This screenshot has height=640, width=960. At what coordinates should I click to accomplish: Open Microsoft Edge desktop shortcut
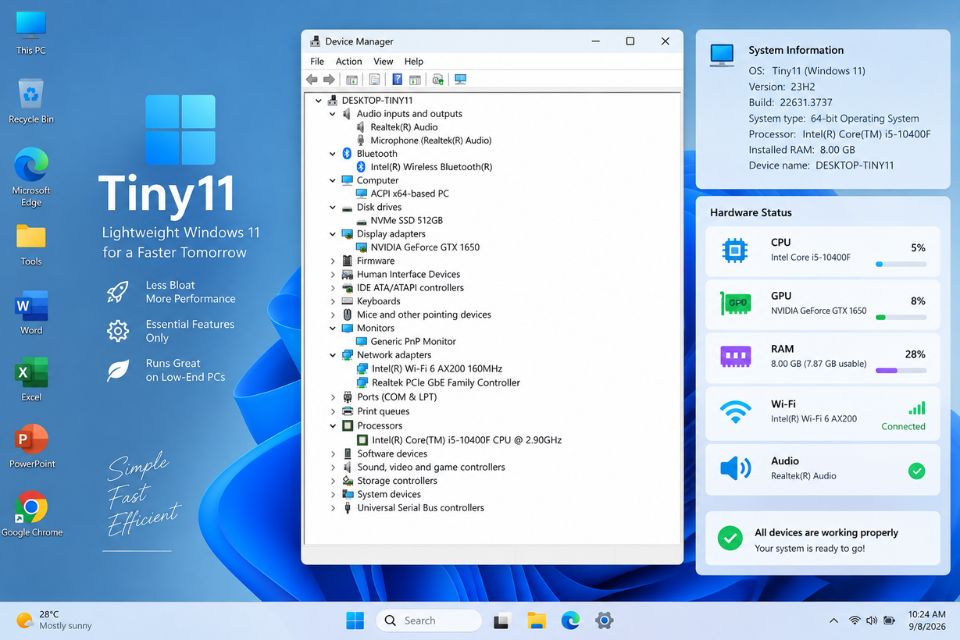coord(31,177)
